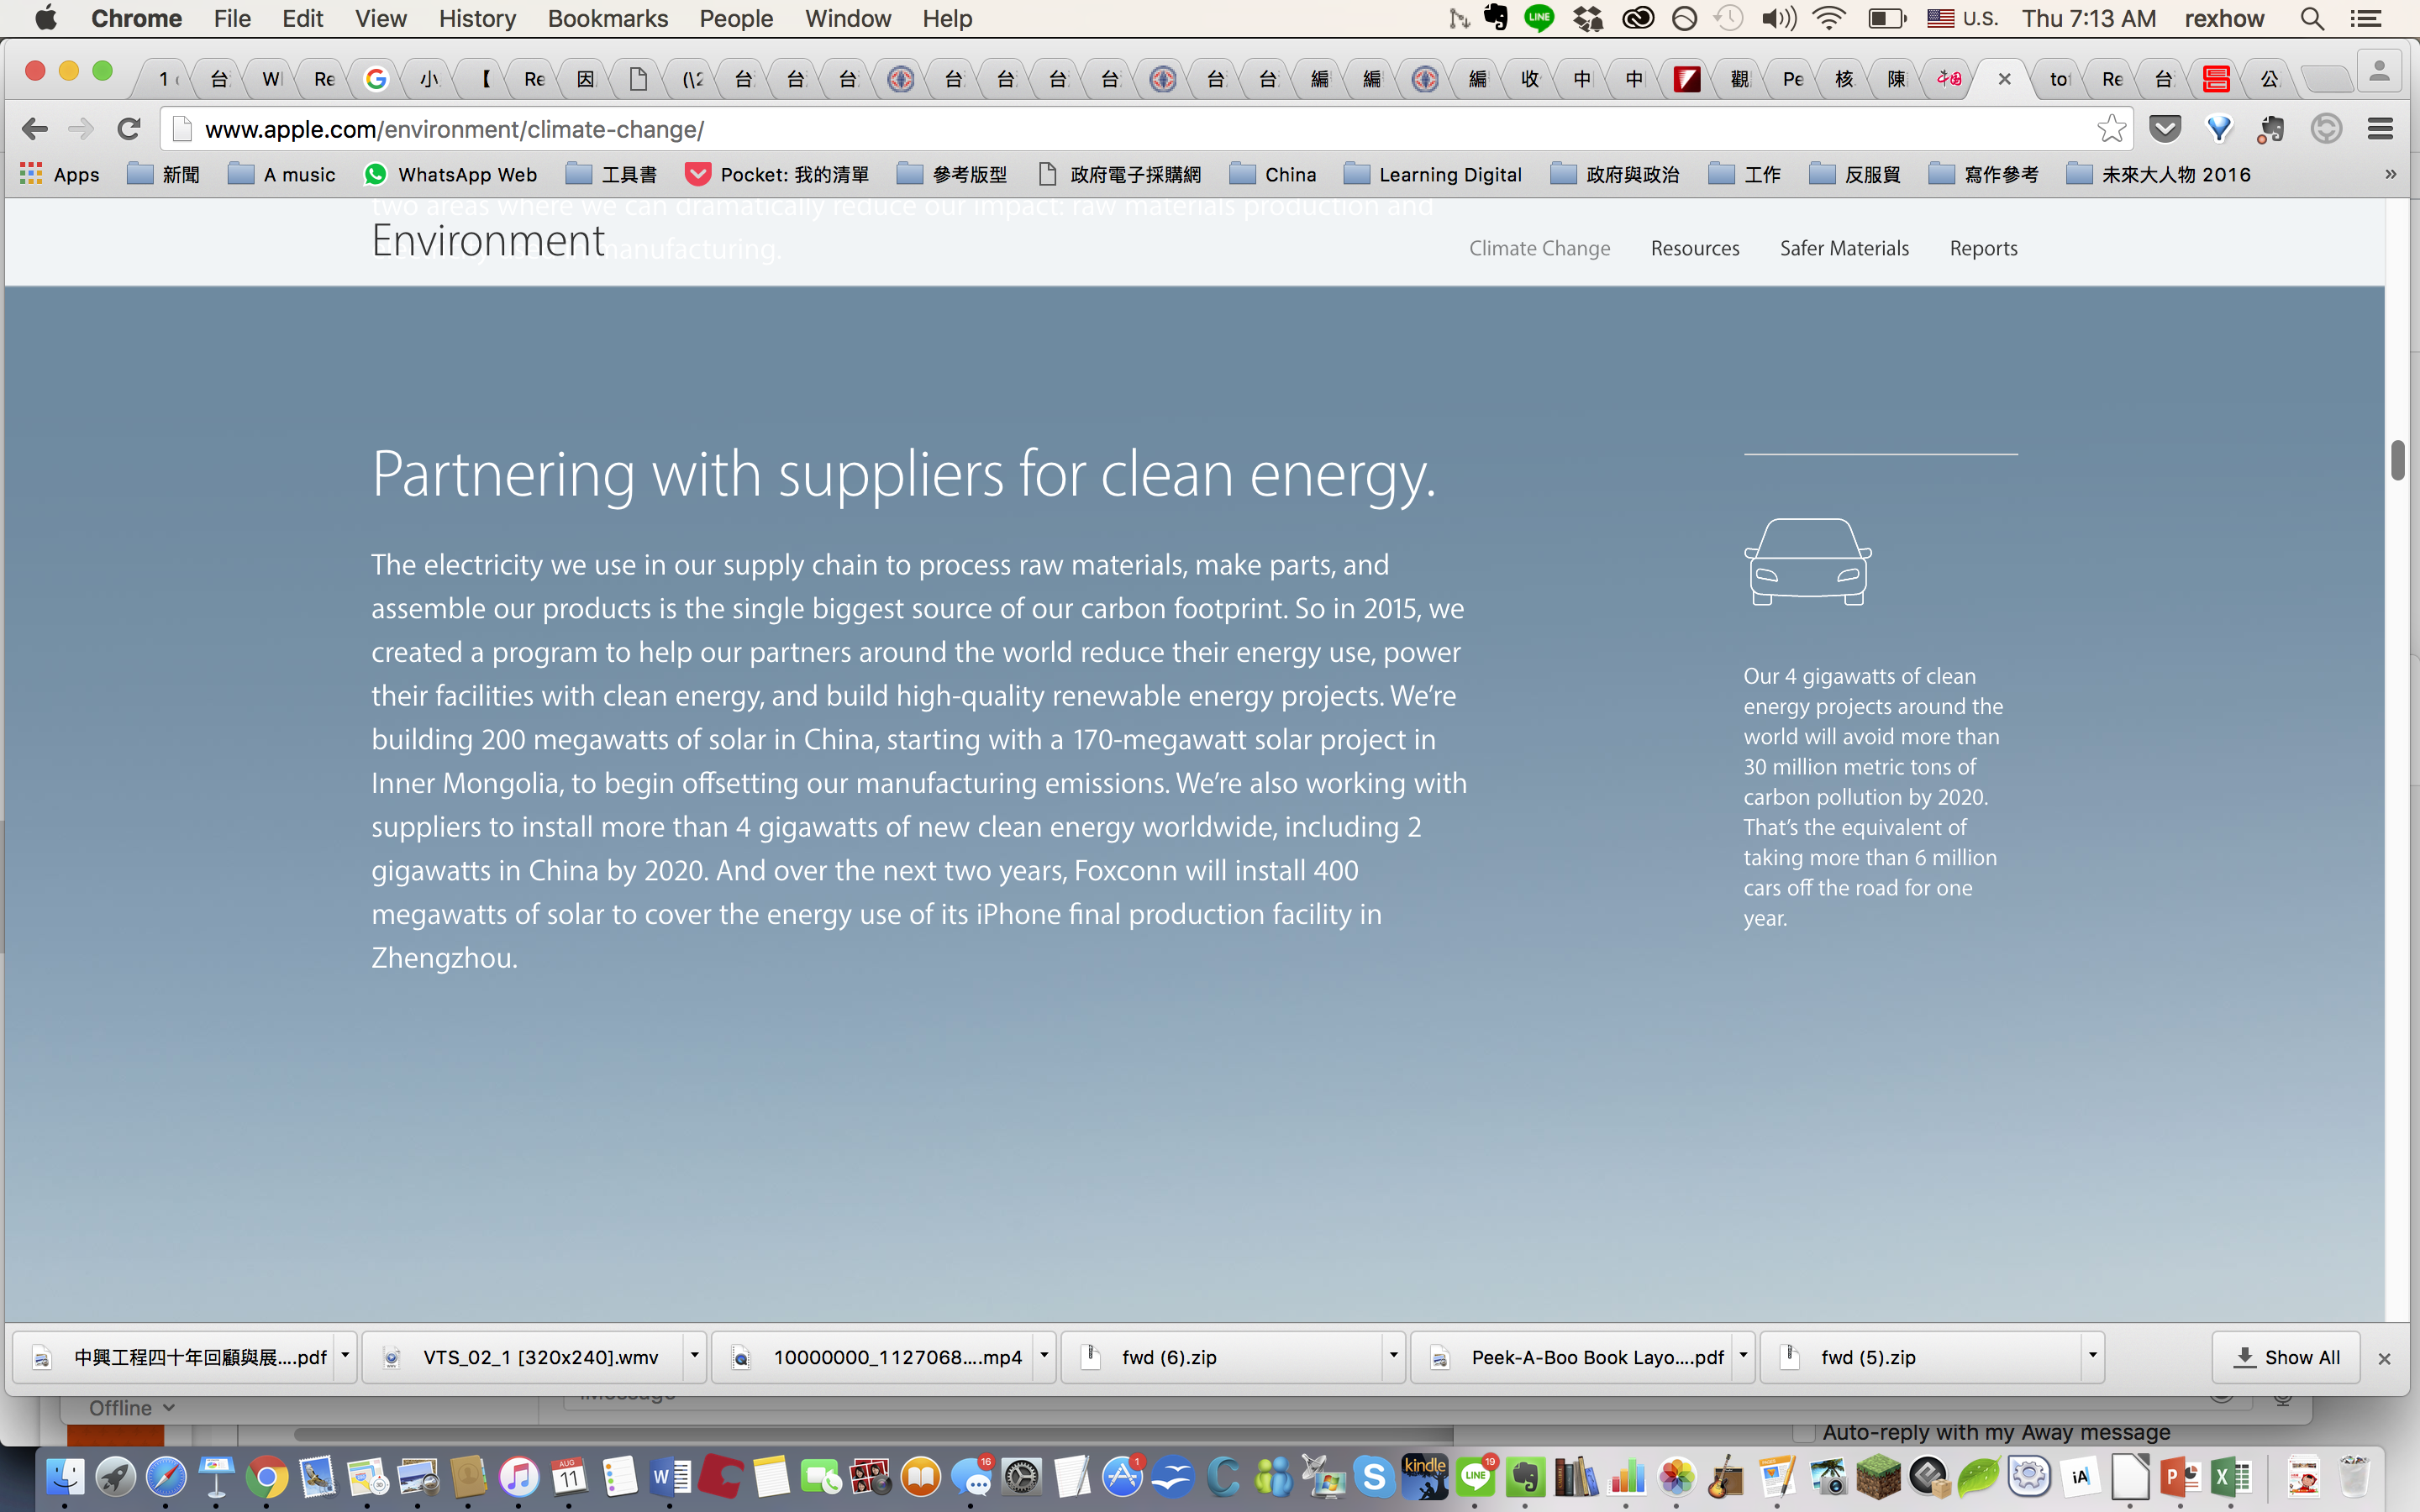The width and height of the screenshot is (2420, 1512).
Task: Expand options for Peek-A-Boo Book Layo pdf download
Action: coord(1743,1356)
